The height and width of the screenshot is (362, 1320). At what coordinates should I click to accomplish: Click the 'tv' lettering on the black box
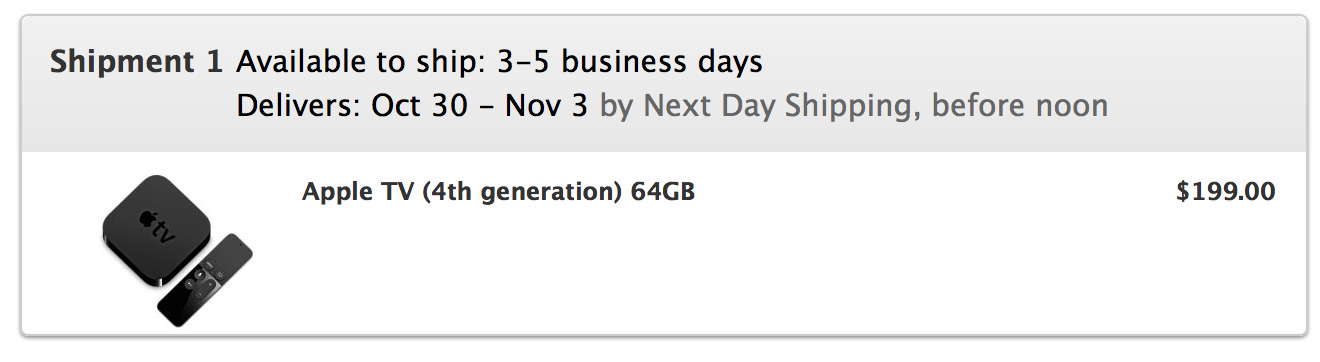pos(163,232)
